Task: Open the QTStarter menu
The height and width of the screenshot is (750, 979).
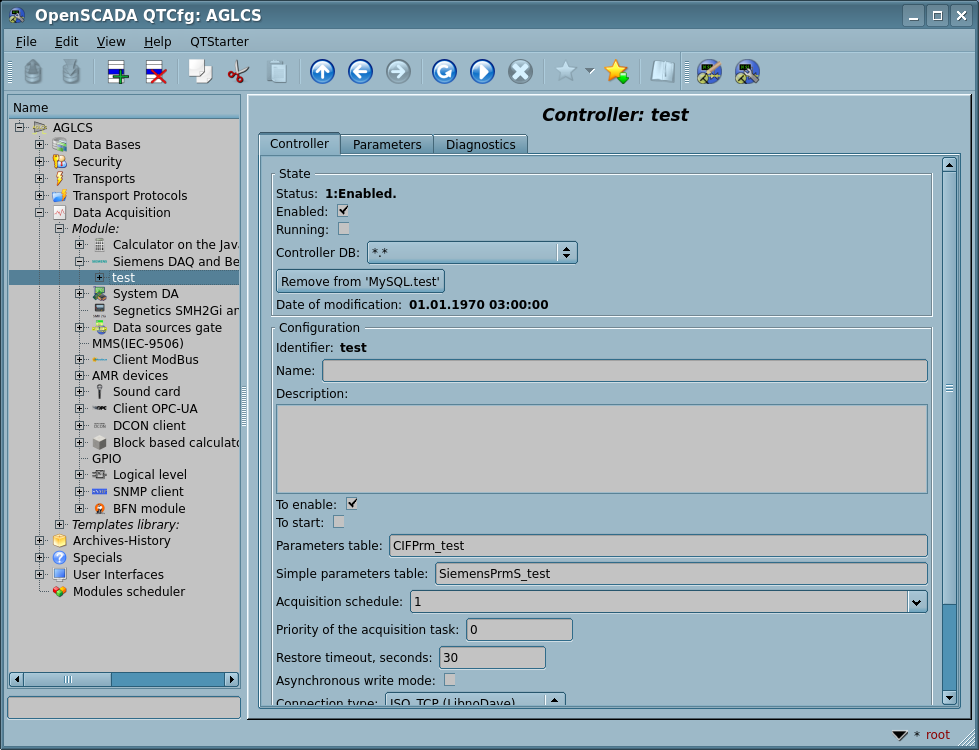Action: [x=219, y=42]
